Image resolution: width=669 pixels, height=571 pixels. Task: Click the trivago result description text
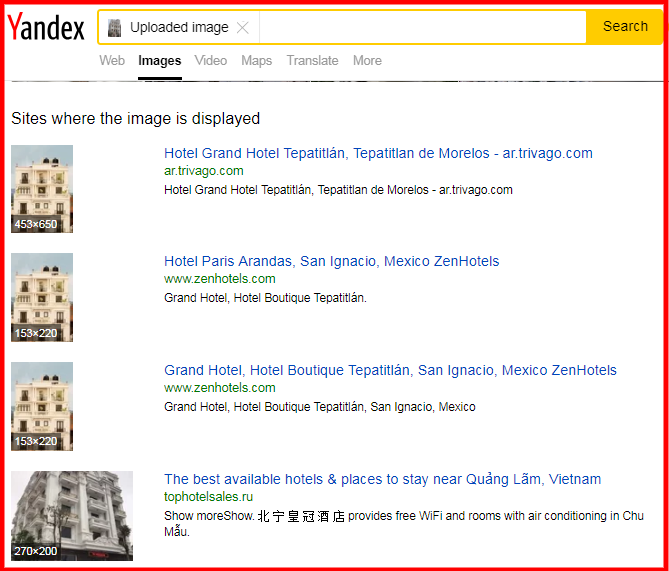pos(338,190)
